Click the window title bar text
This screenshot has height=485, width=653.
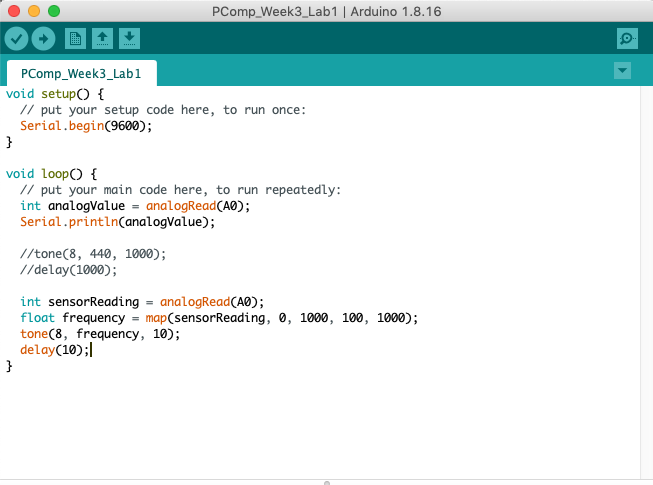(327, 11)
